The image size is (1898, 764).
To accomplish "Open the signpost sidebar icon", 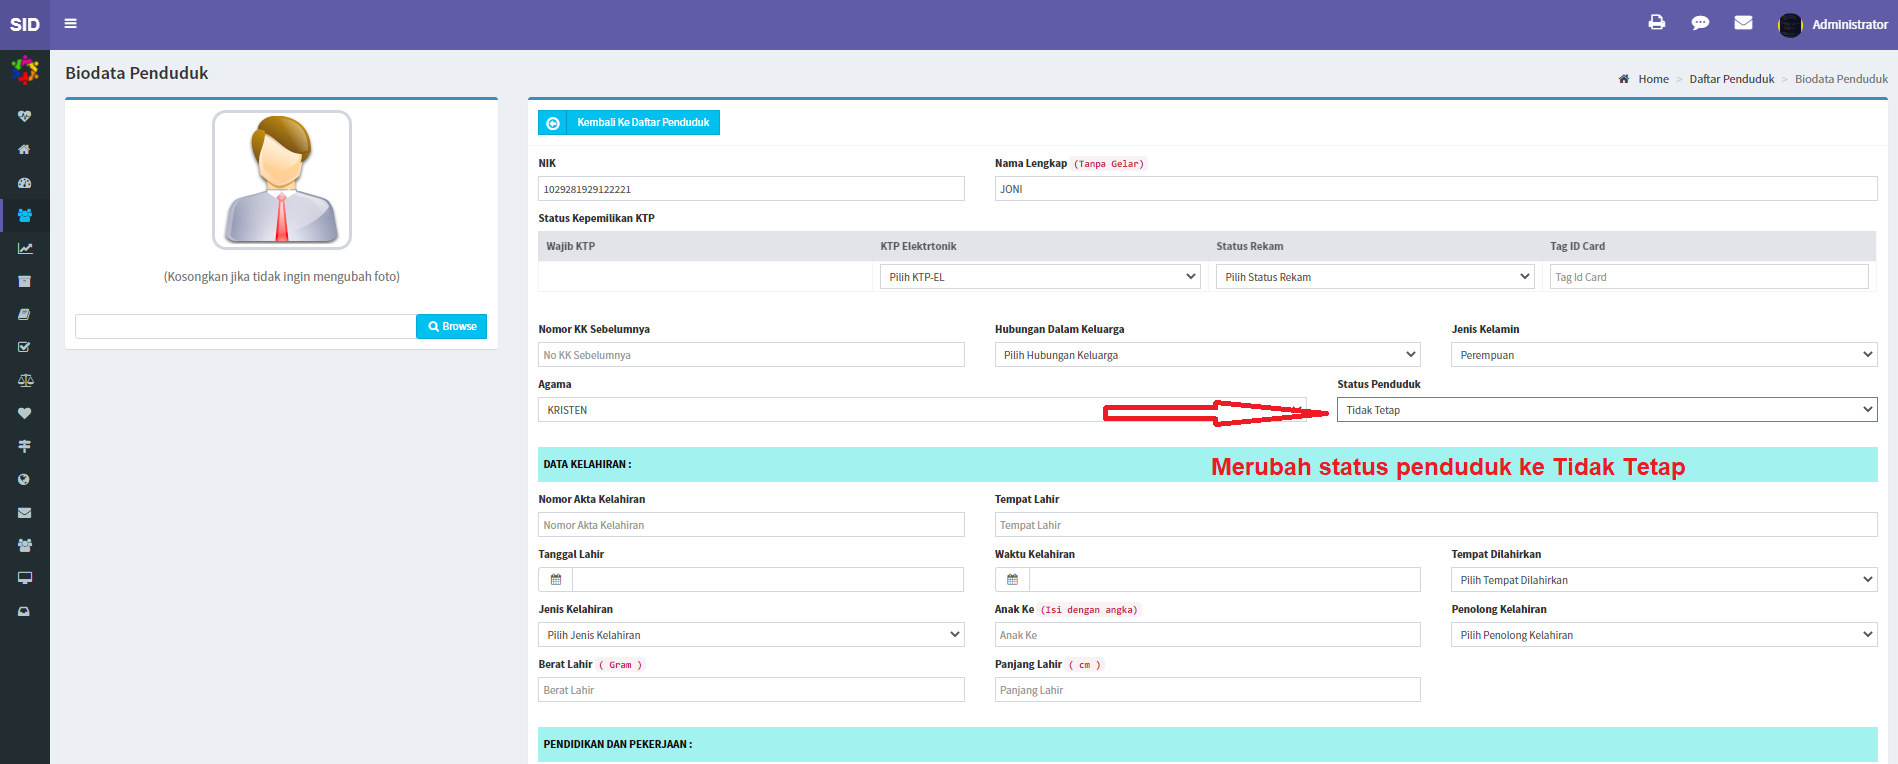I will coord(25,446).
